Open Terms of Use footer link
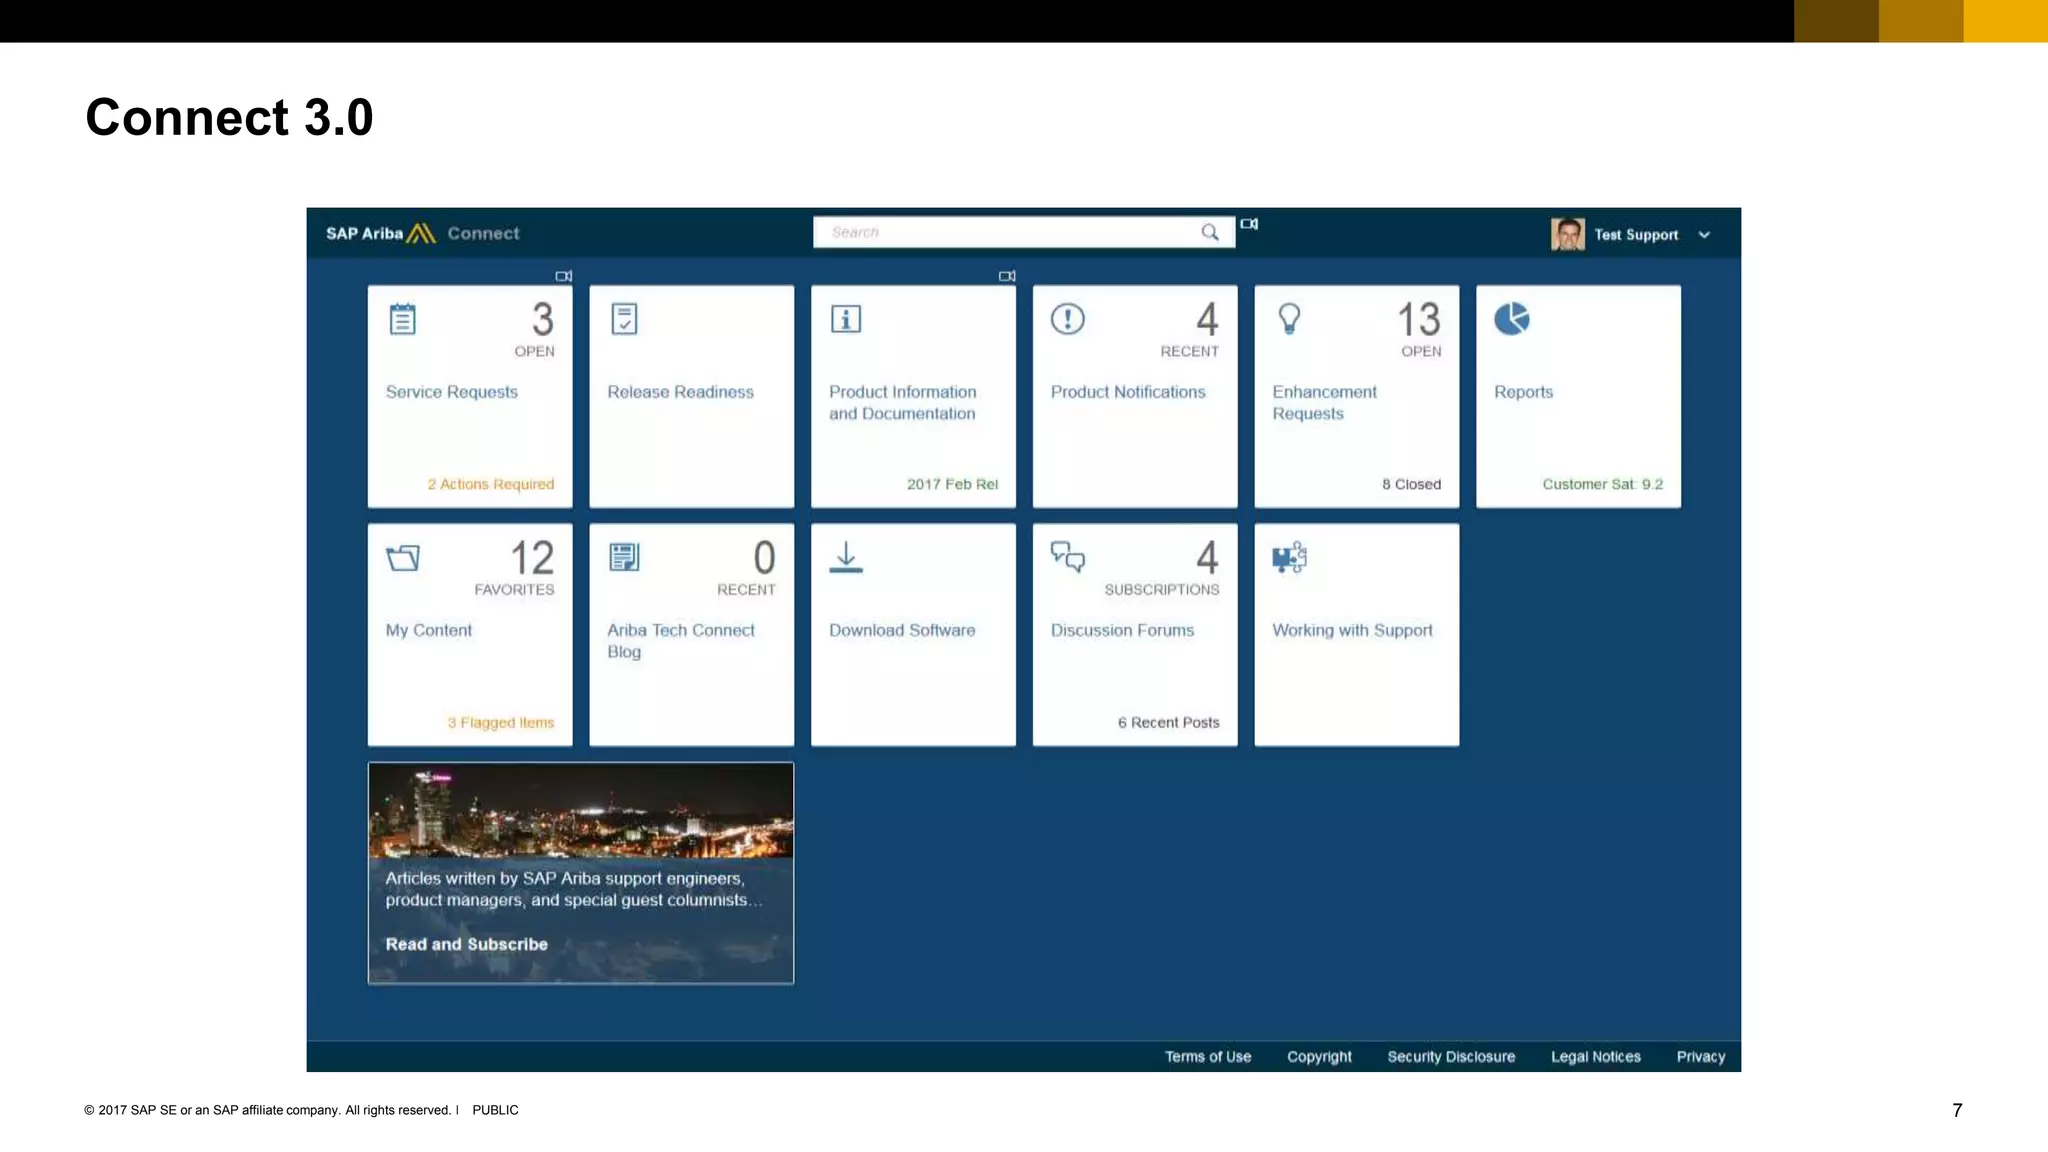This screenshot has height=1152, width=2048. coord(1207,1056)
